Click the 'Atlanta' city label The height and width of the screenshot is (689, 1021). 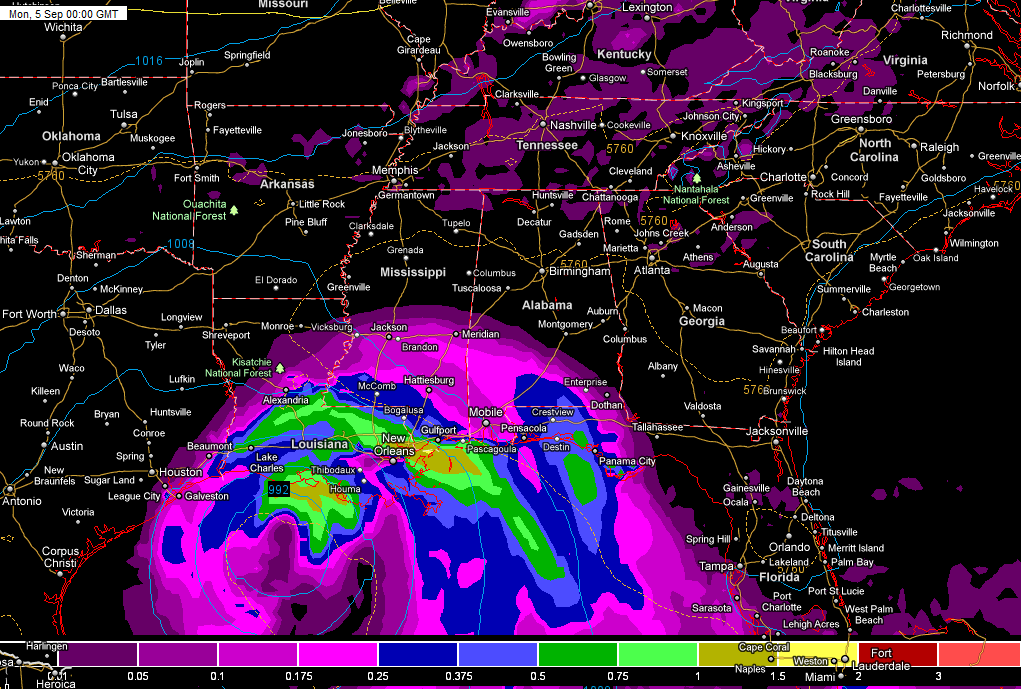tap(652, 270)
